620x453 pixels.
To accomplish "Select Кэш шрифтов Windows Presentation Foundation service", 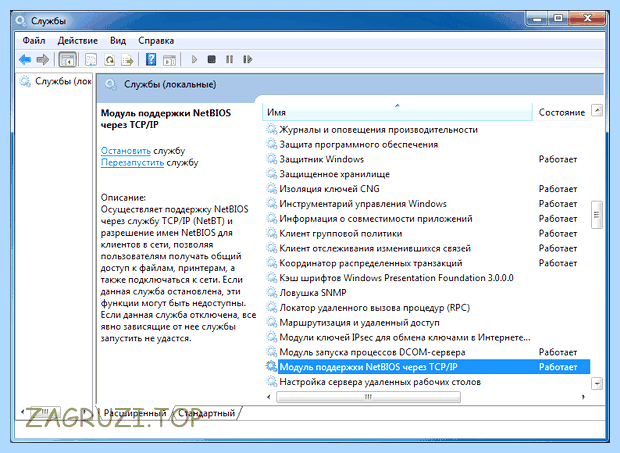I will (x=396, y=278).
